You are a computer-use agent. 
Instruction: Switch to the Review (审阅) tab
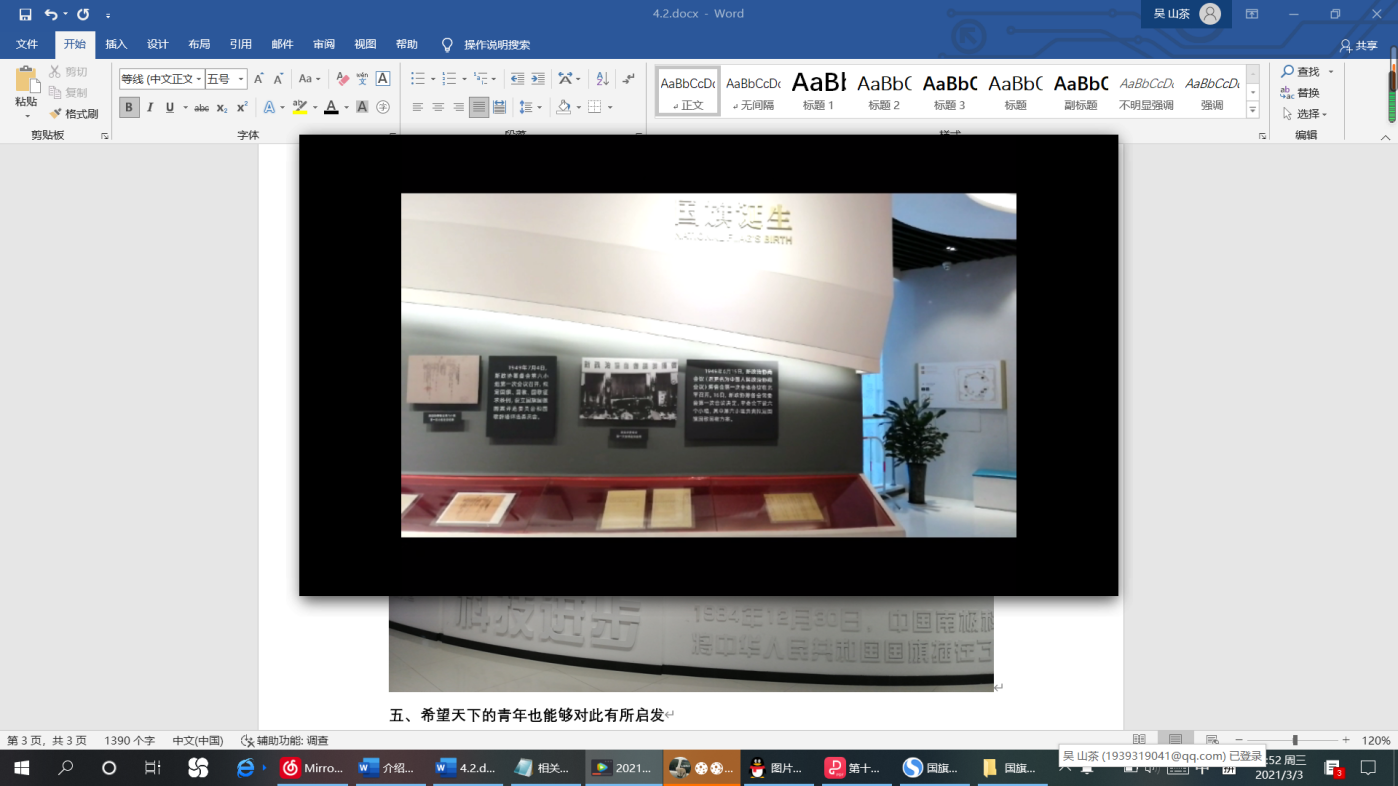click(x=324, y=45)
